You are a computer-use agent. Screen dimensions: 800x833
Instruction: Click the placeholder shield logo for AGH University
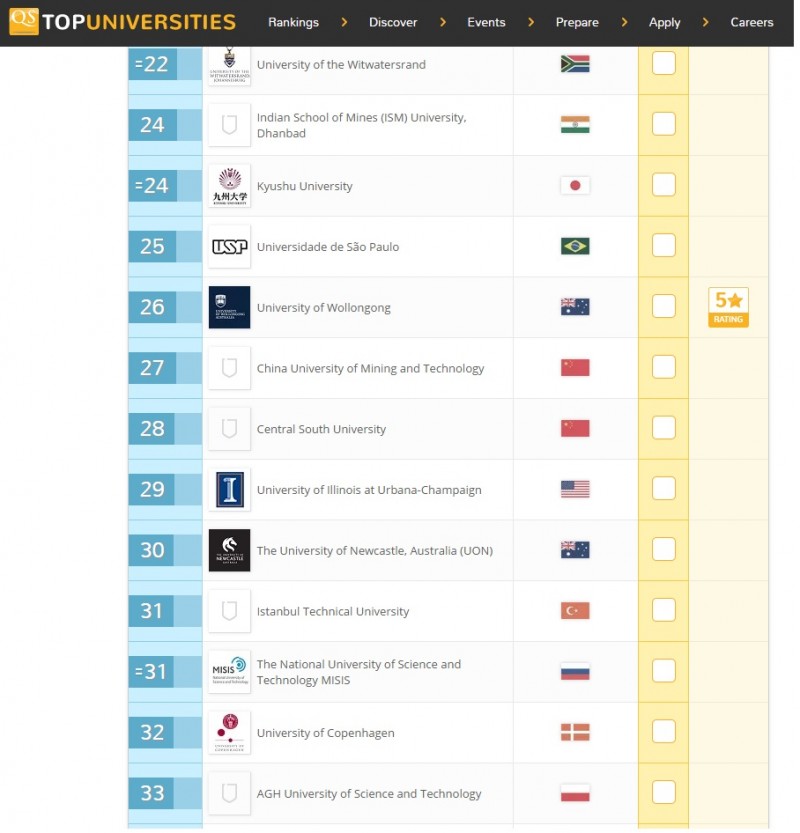[229, 794]
